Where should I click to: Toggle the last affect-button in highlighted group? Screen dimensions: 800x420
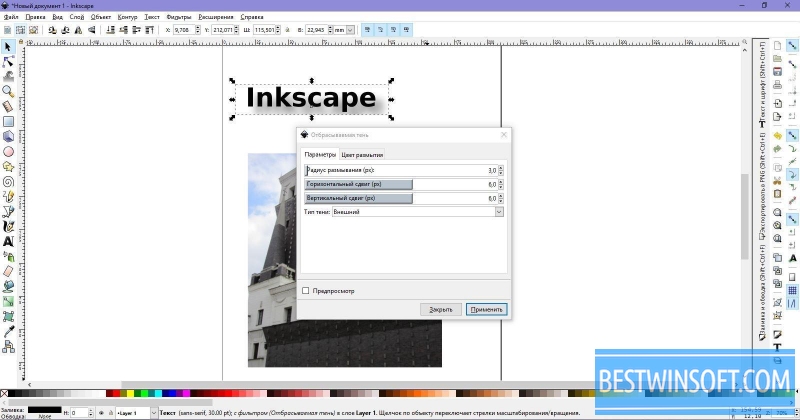[407, 30]
